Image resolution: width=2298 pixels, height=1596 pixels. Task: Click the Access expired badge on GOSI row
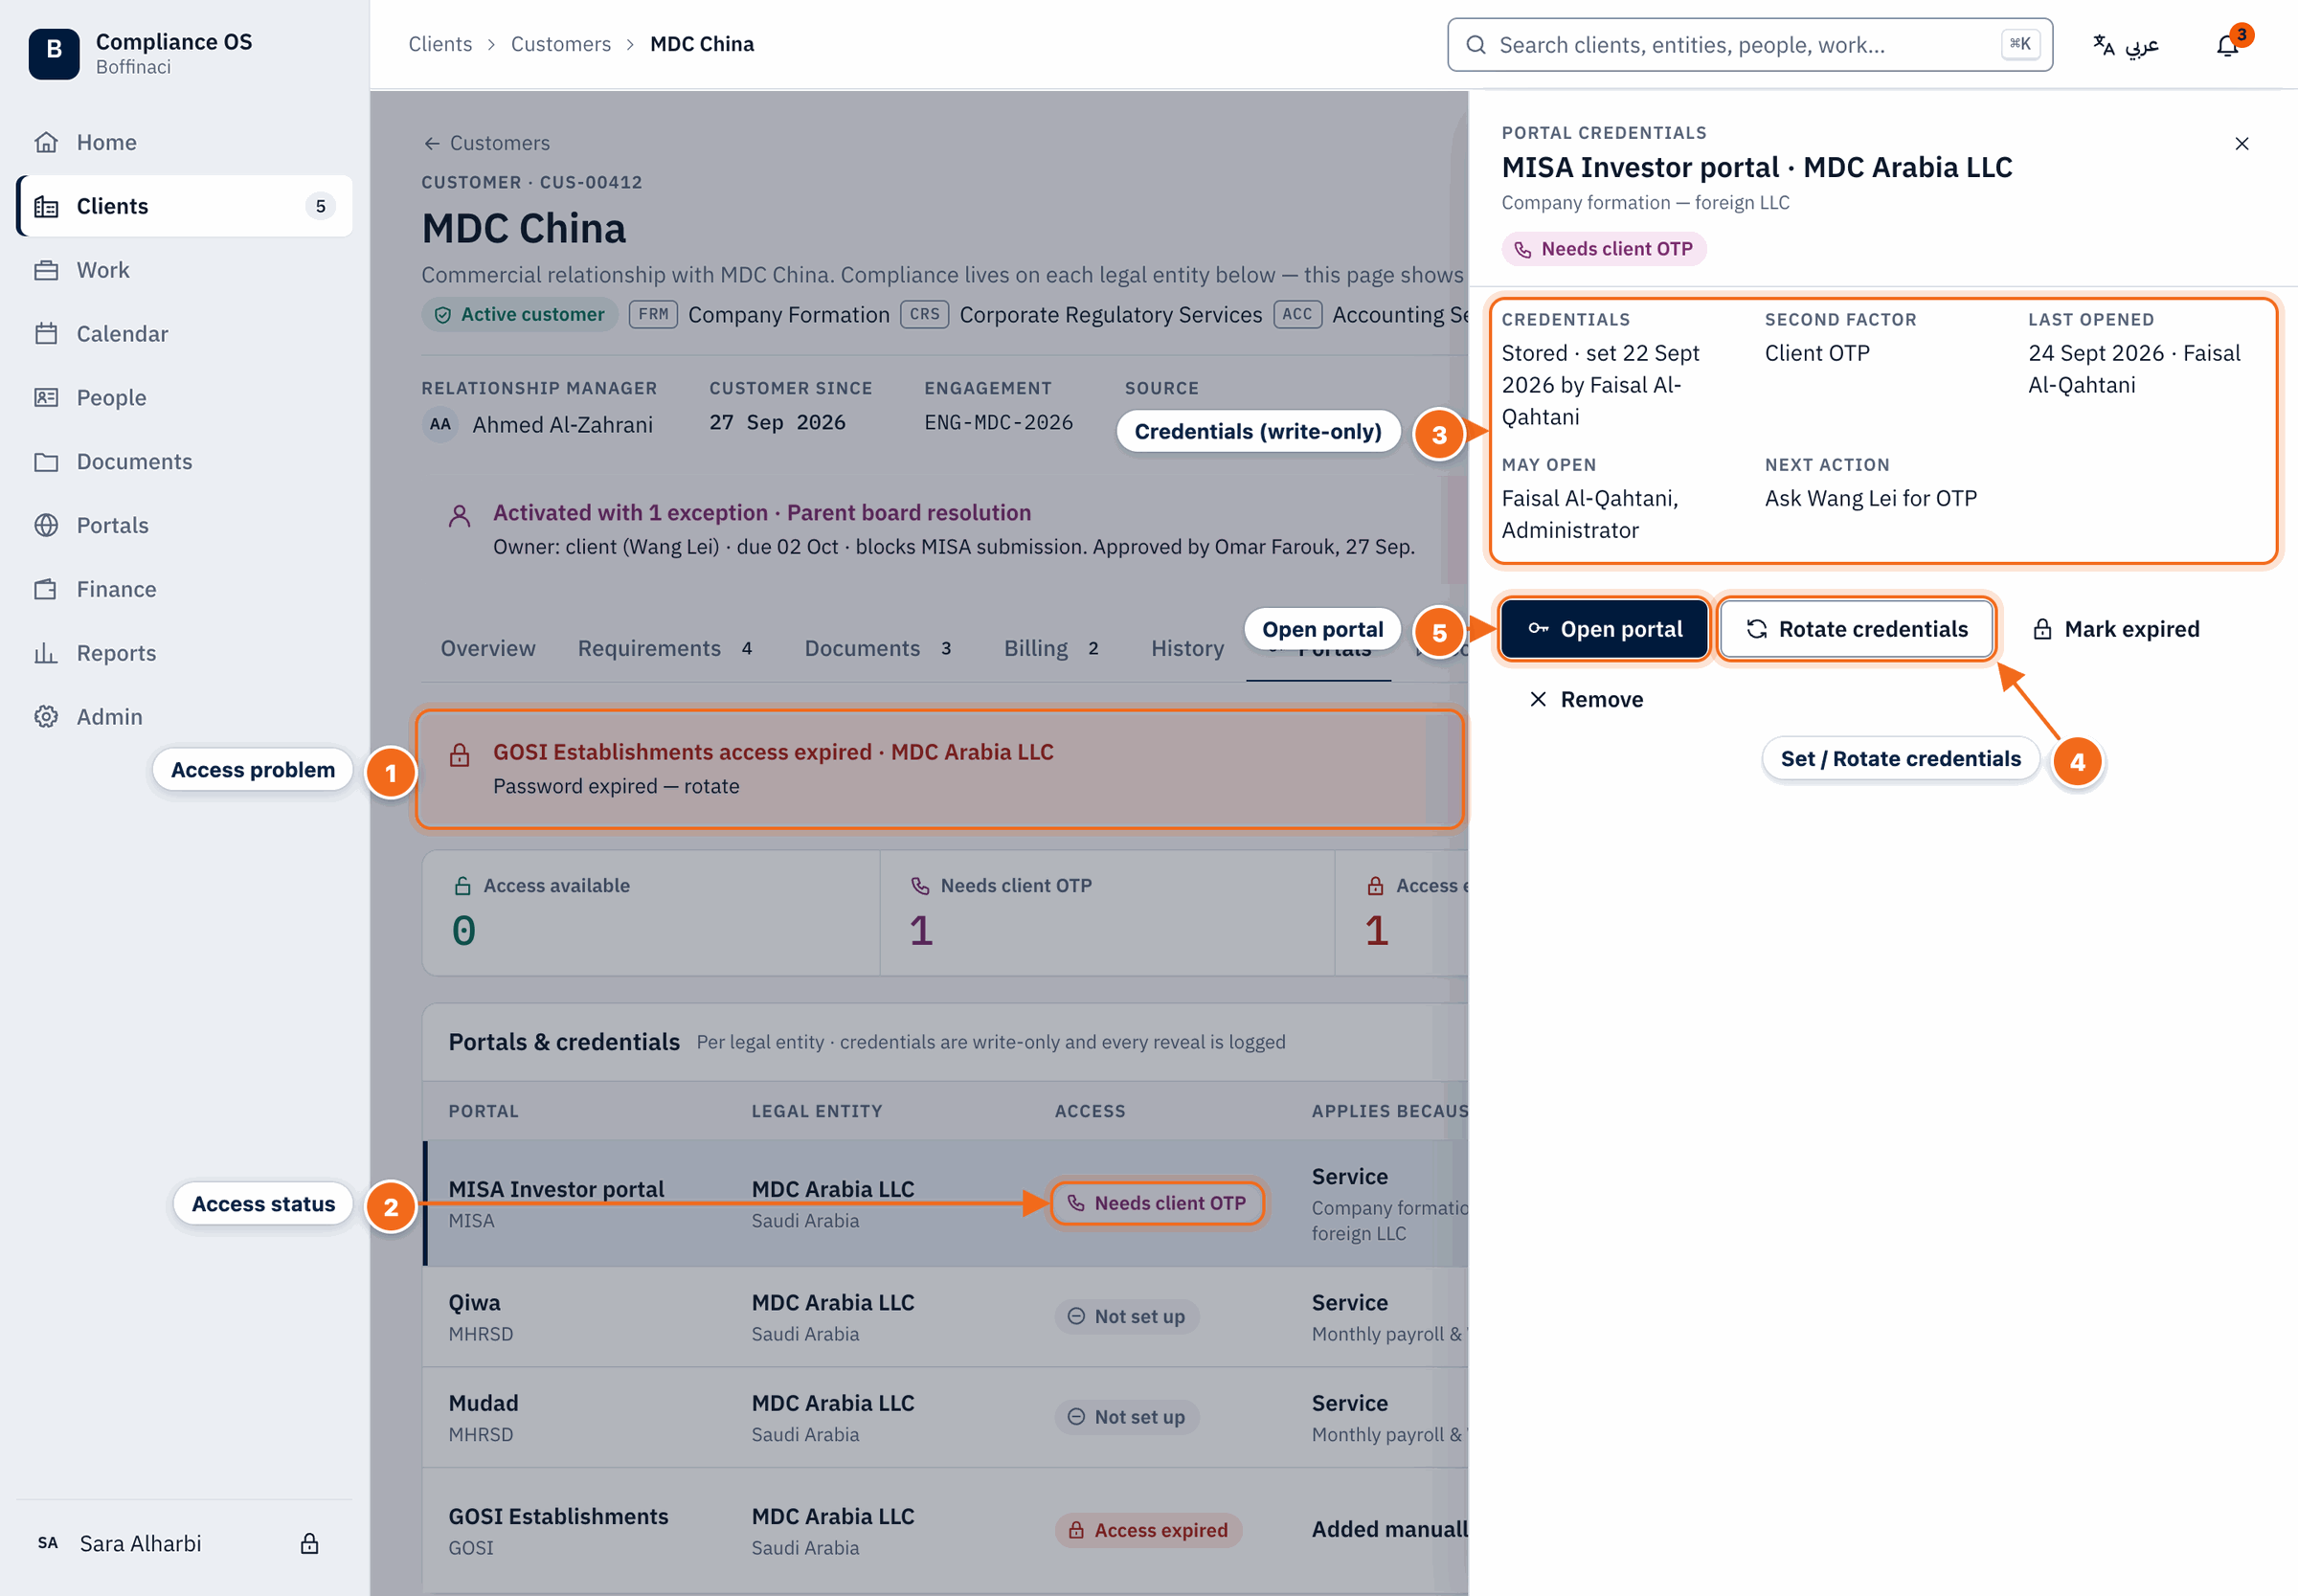[1148, 1530]
